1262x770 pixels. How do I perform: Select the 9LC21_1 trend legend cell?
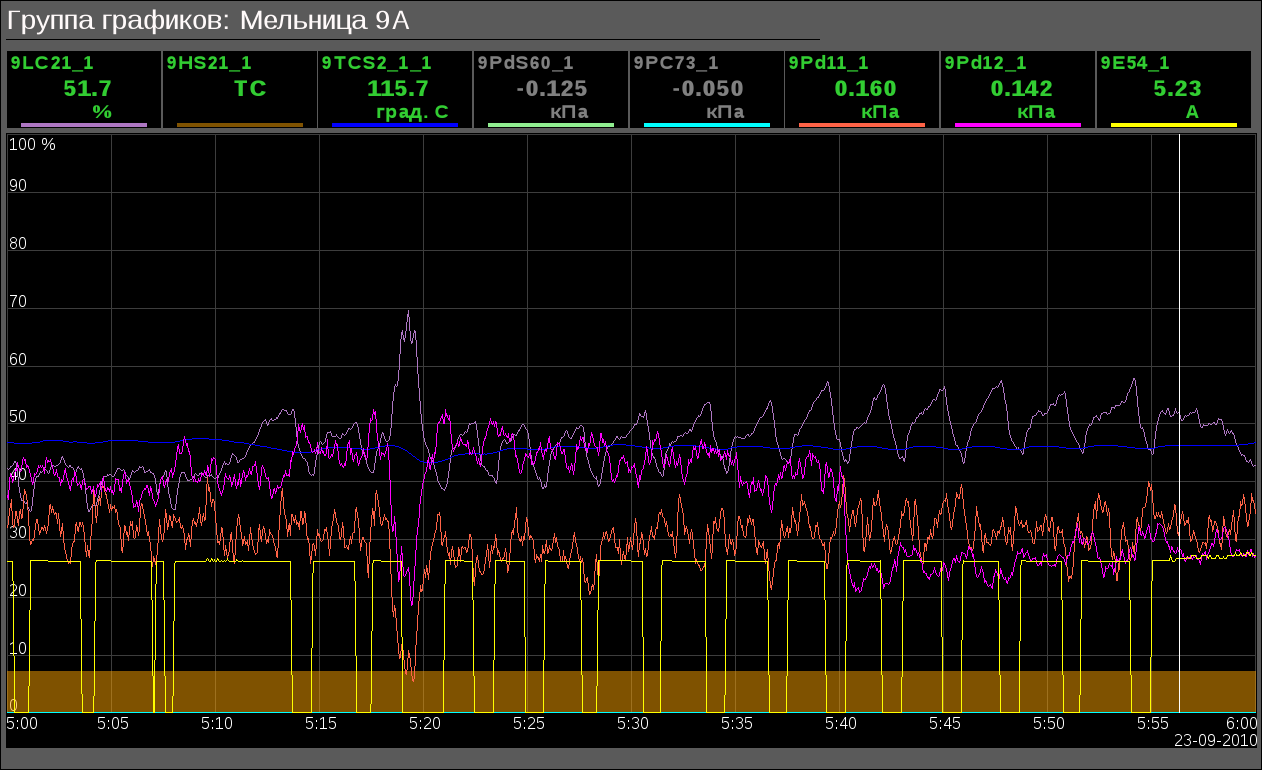point(84,88)
